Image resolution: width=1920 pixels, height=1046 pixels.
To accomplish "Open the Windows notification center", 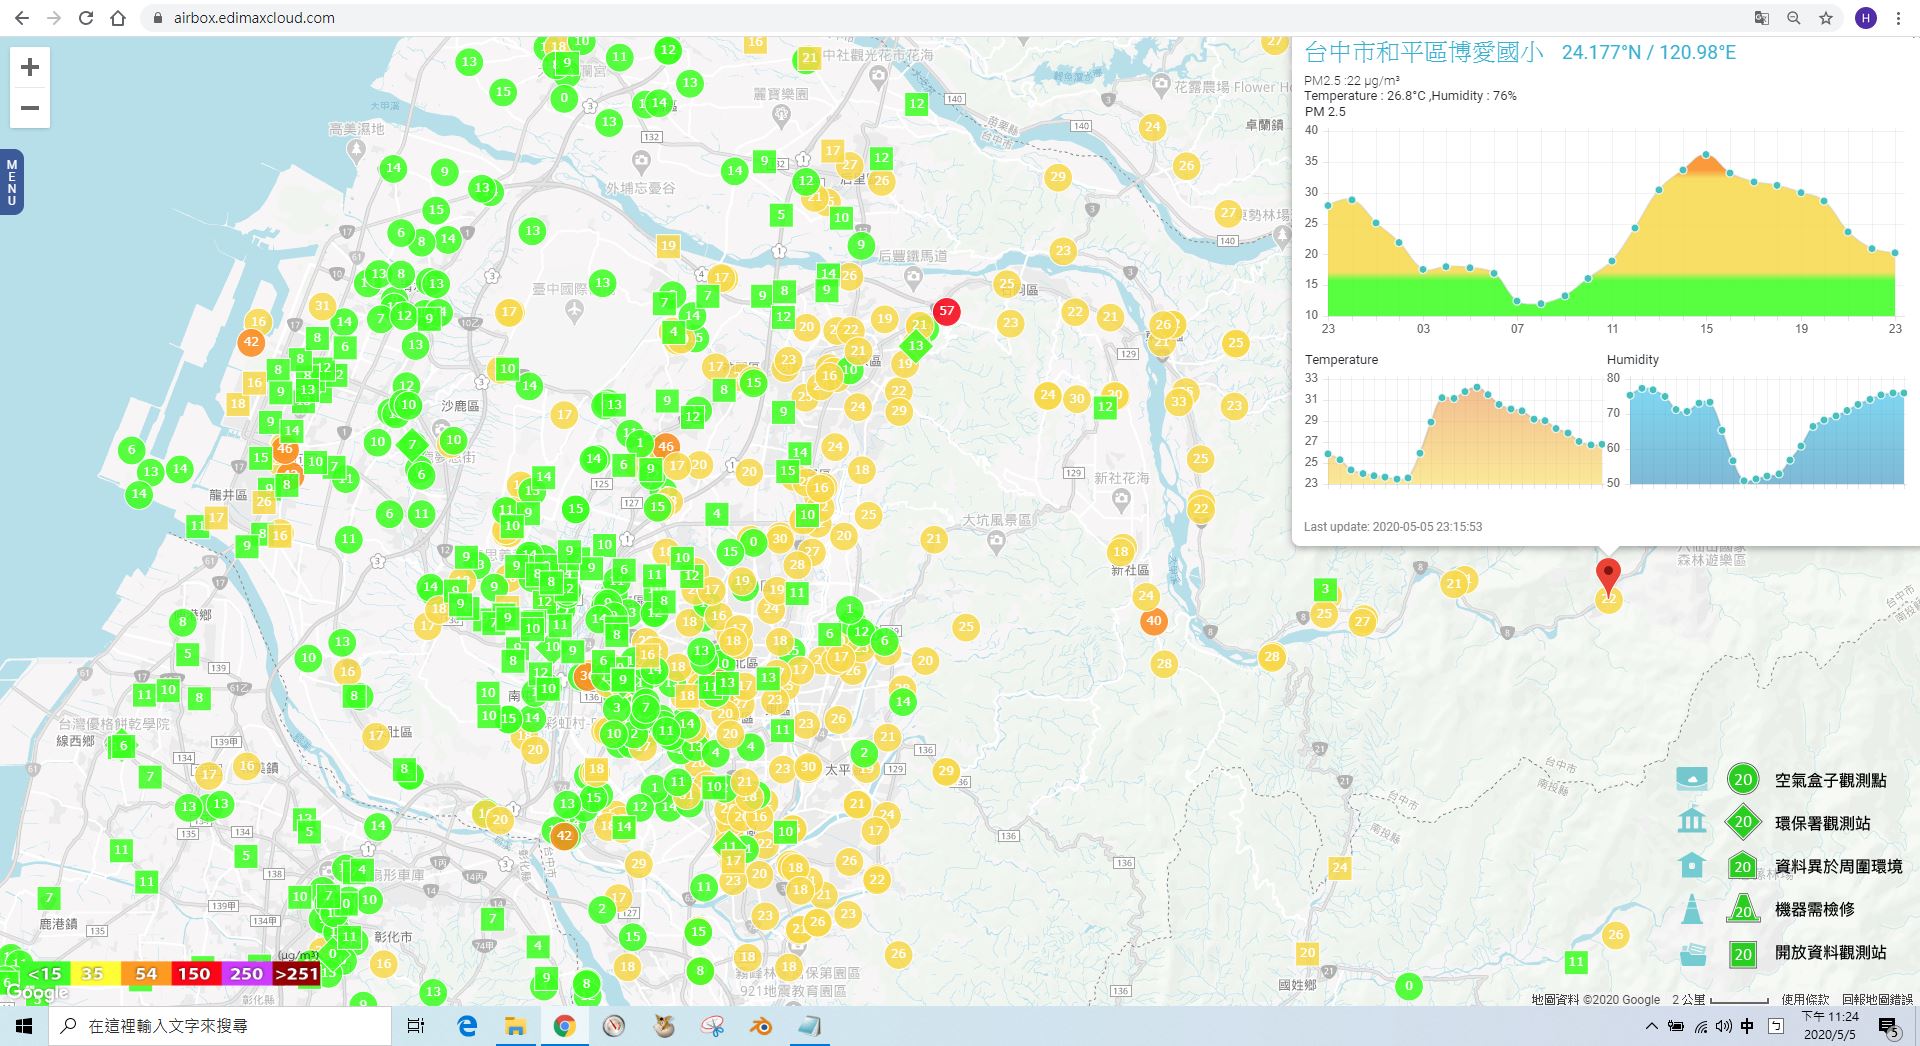I will point(1889,1026).
